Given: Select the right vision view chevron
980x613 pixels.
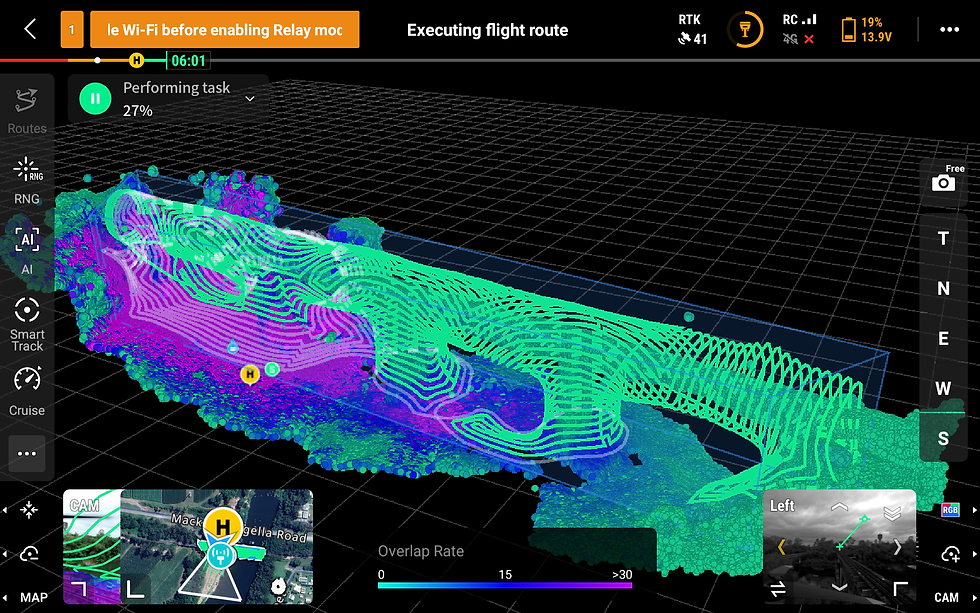Looking at the screenshot, I should click(898, 547).
